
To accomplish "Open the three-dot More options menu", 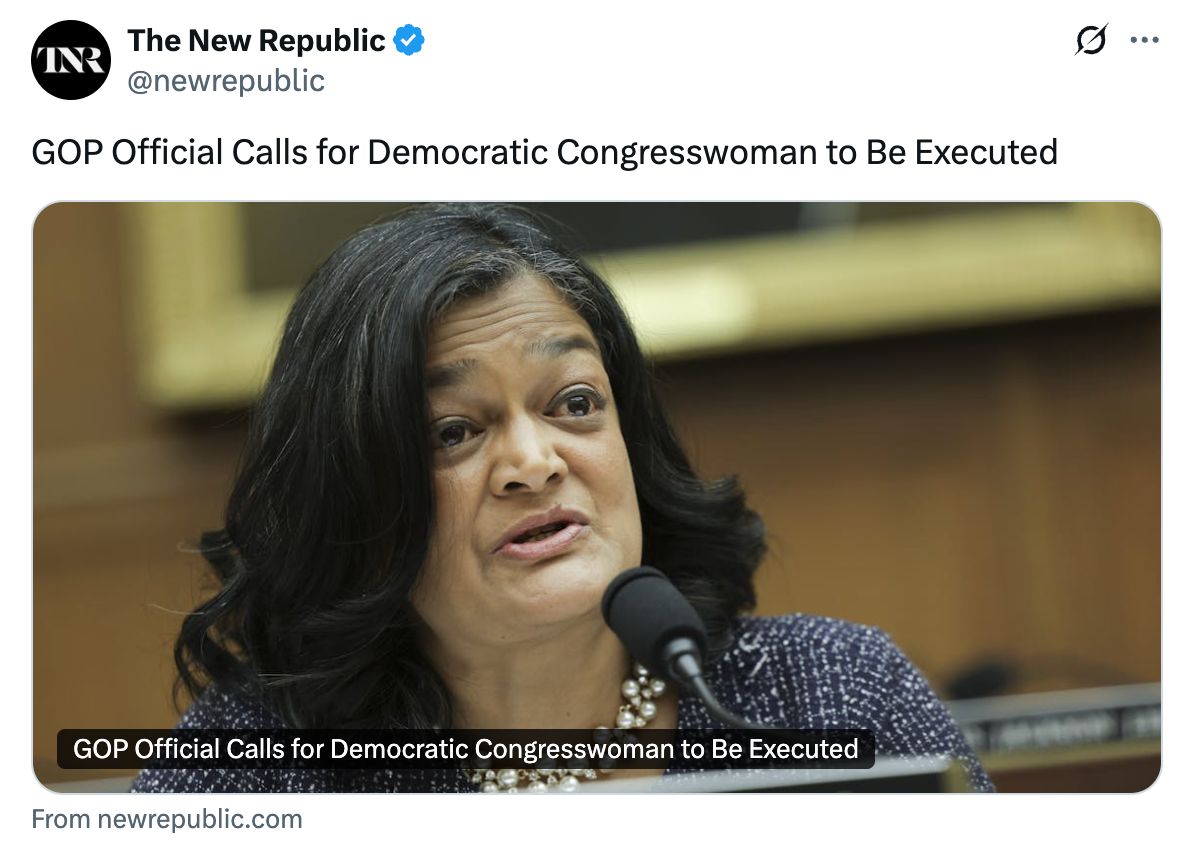I will pyautogui.click(x=1144, y=39).
